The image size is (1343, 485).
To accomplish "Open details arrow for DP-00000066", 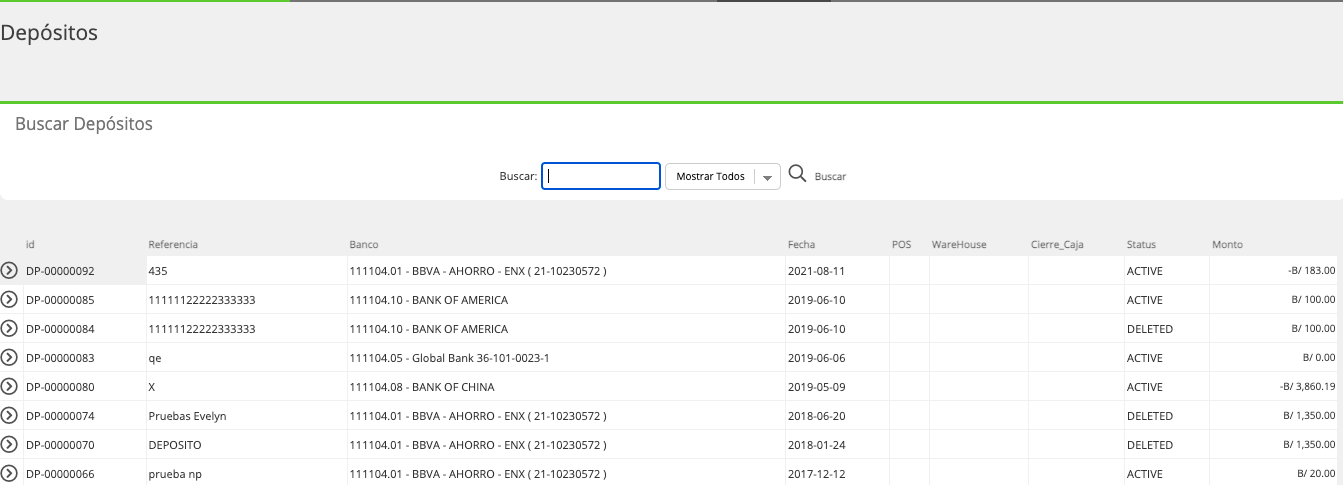I will 10,473.
